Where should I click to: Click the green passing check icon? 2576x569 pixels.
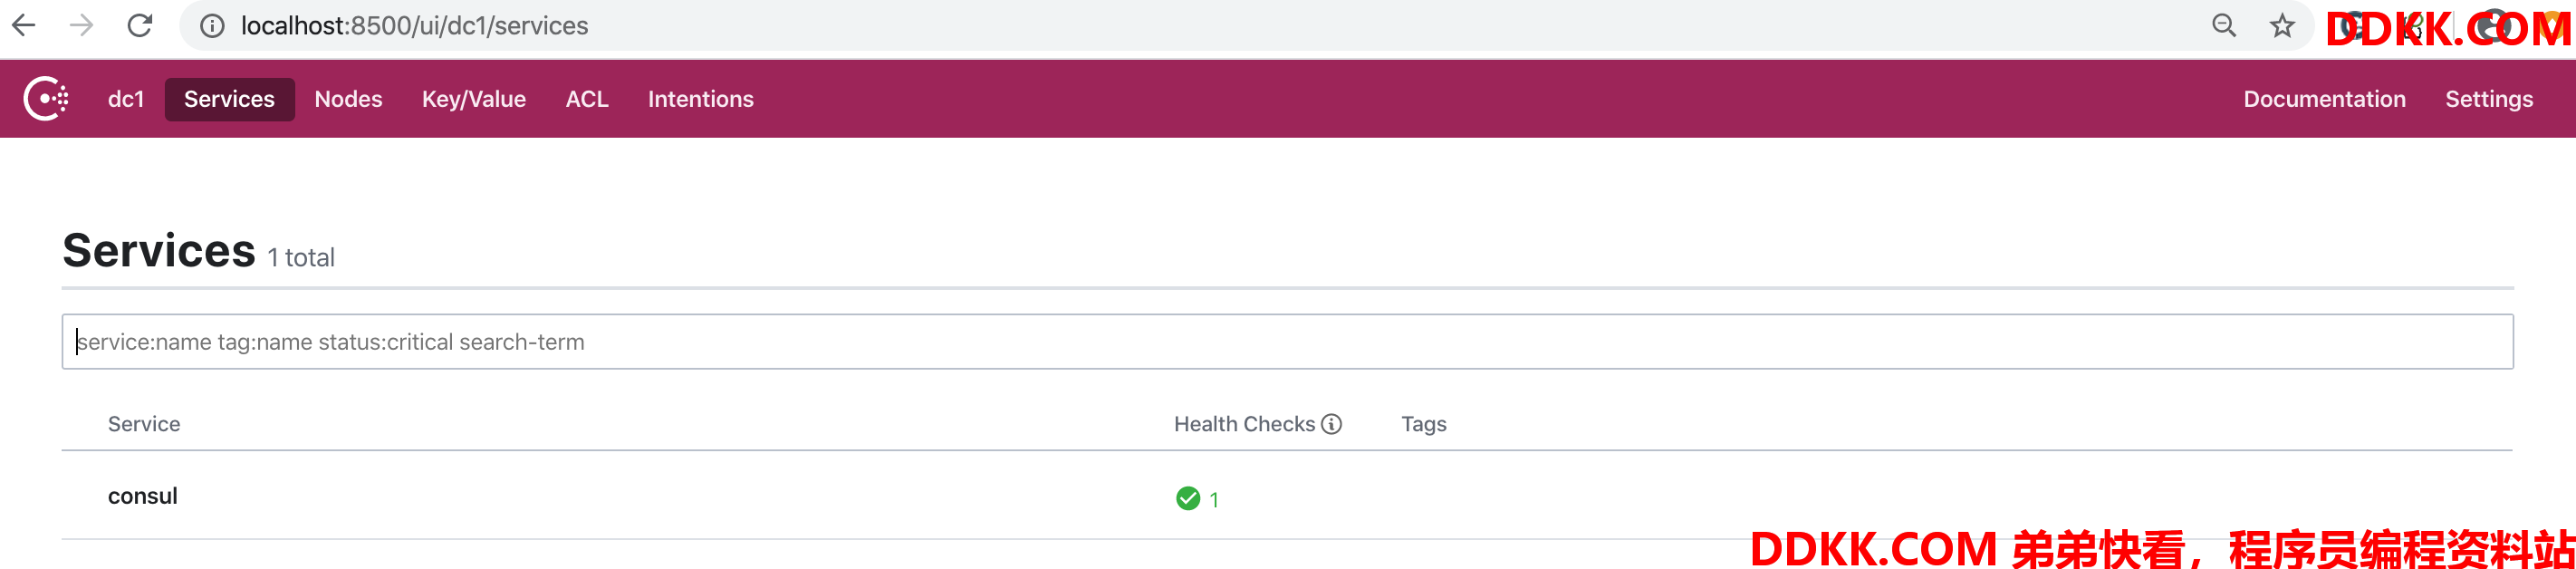coord(1187,498)
